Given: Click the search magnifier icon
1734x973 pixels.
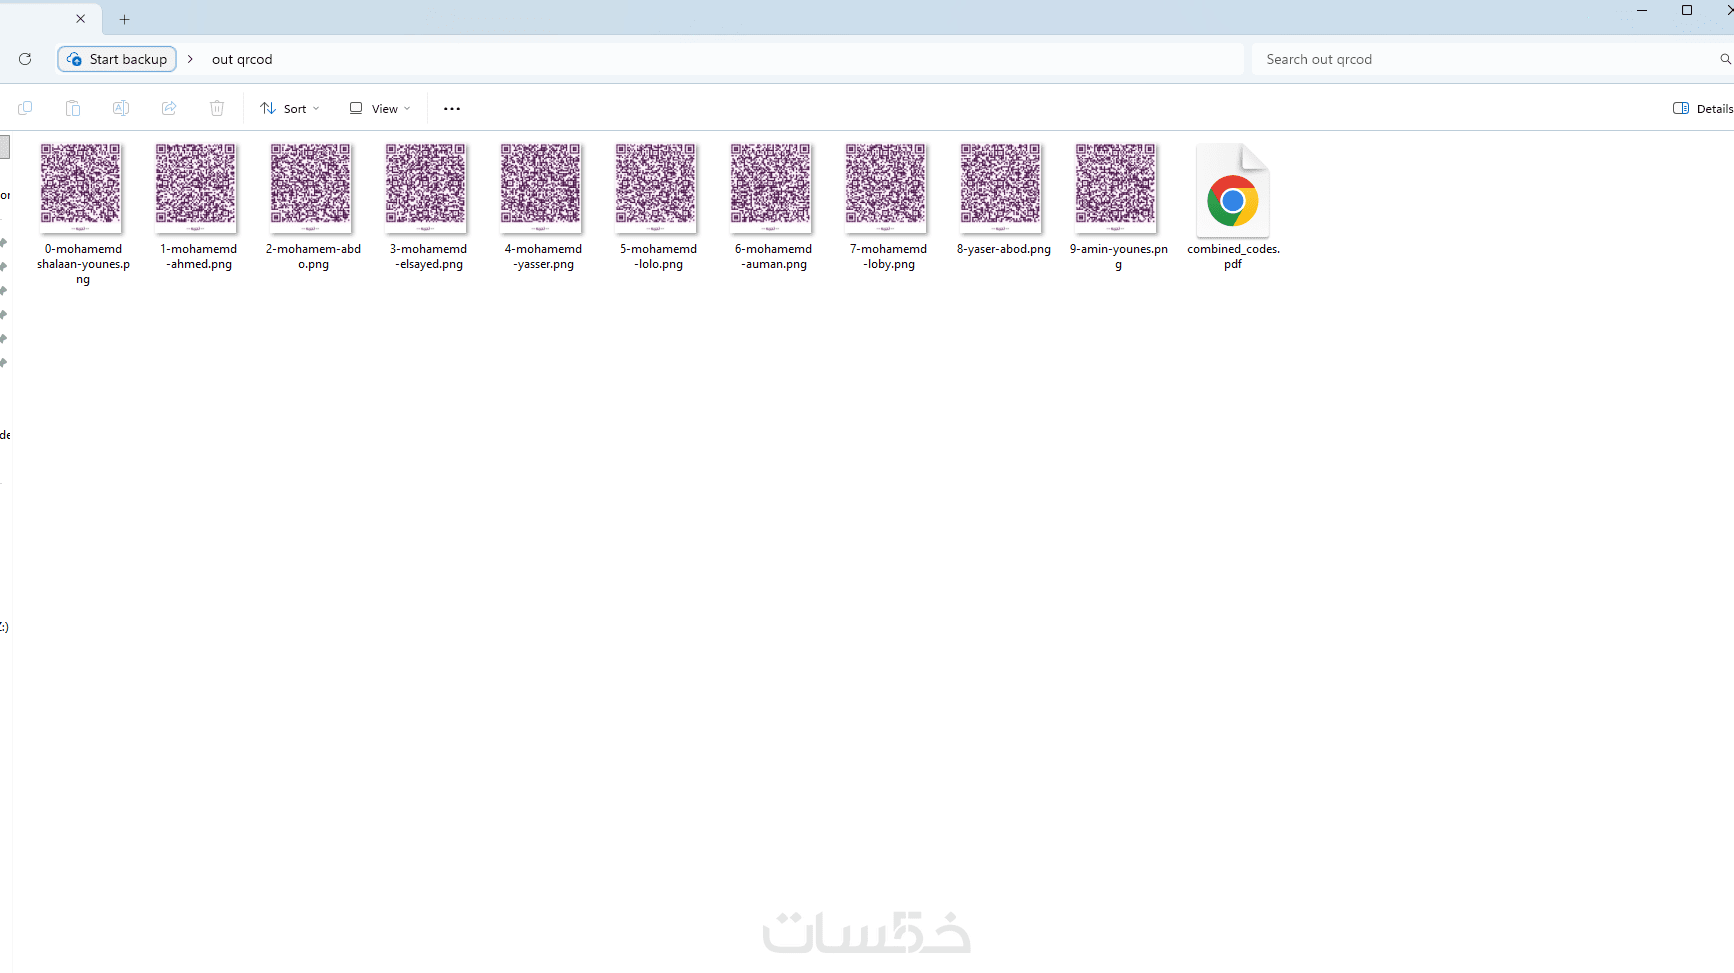Looking at the screenshot, I should (1725, 59).
